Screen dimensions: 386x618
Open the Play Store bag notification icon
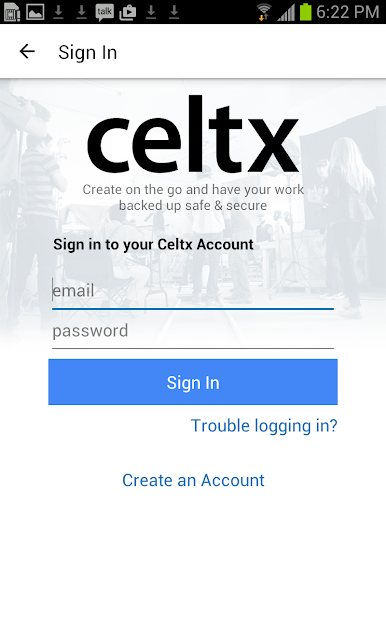pyautogui.click(x=128, y=13)
